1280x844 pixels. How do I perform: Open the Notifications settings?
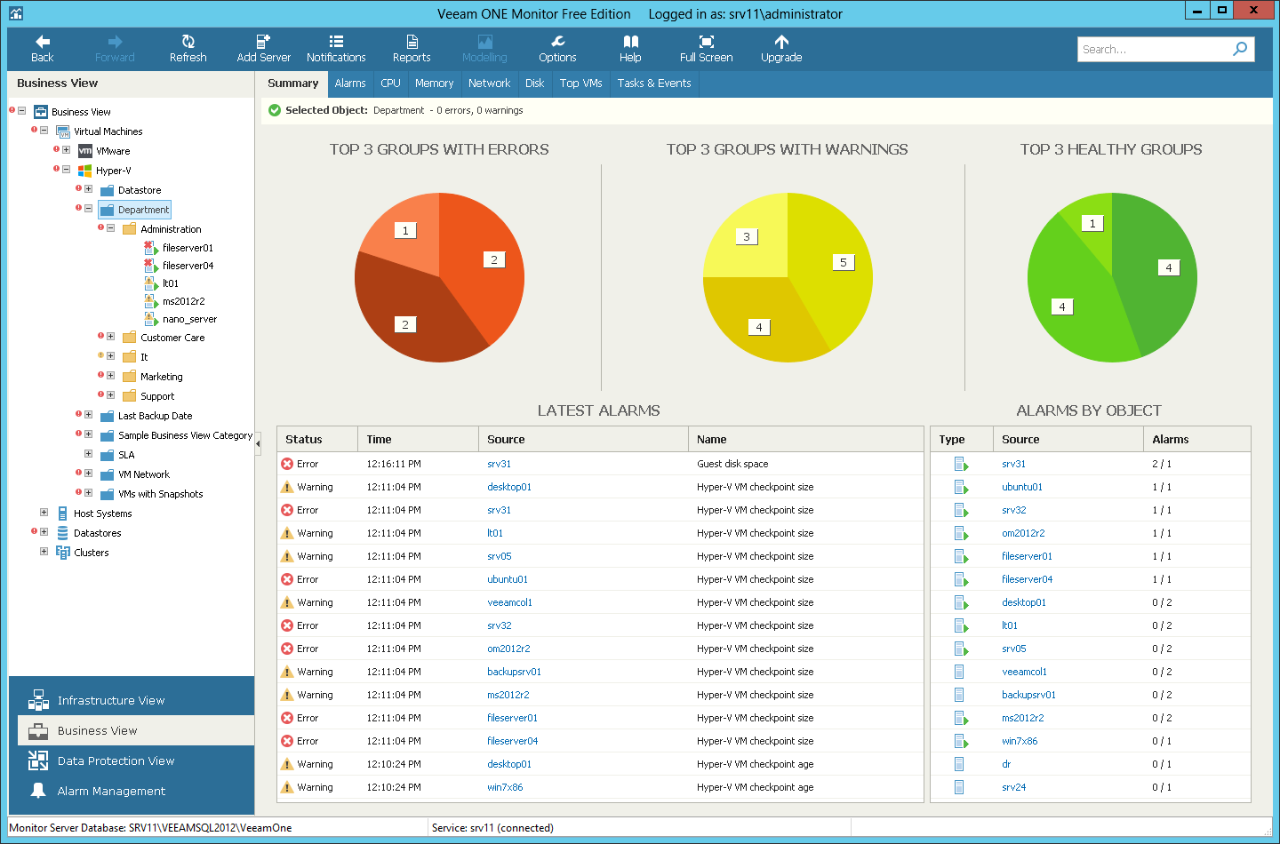(335, 48)
